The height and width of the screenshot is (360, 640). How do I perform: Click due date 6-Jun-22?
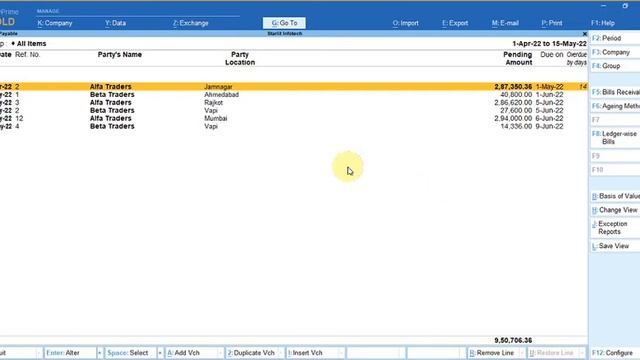click(x=549, y=118)
